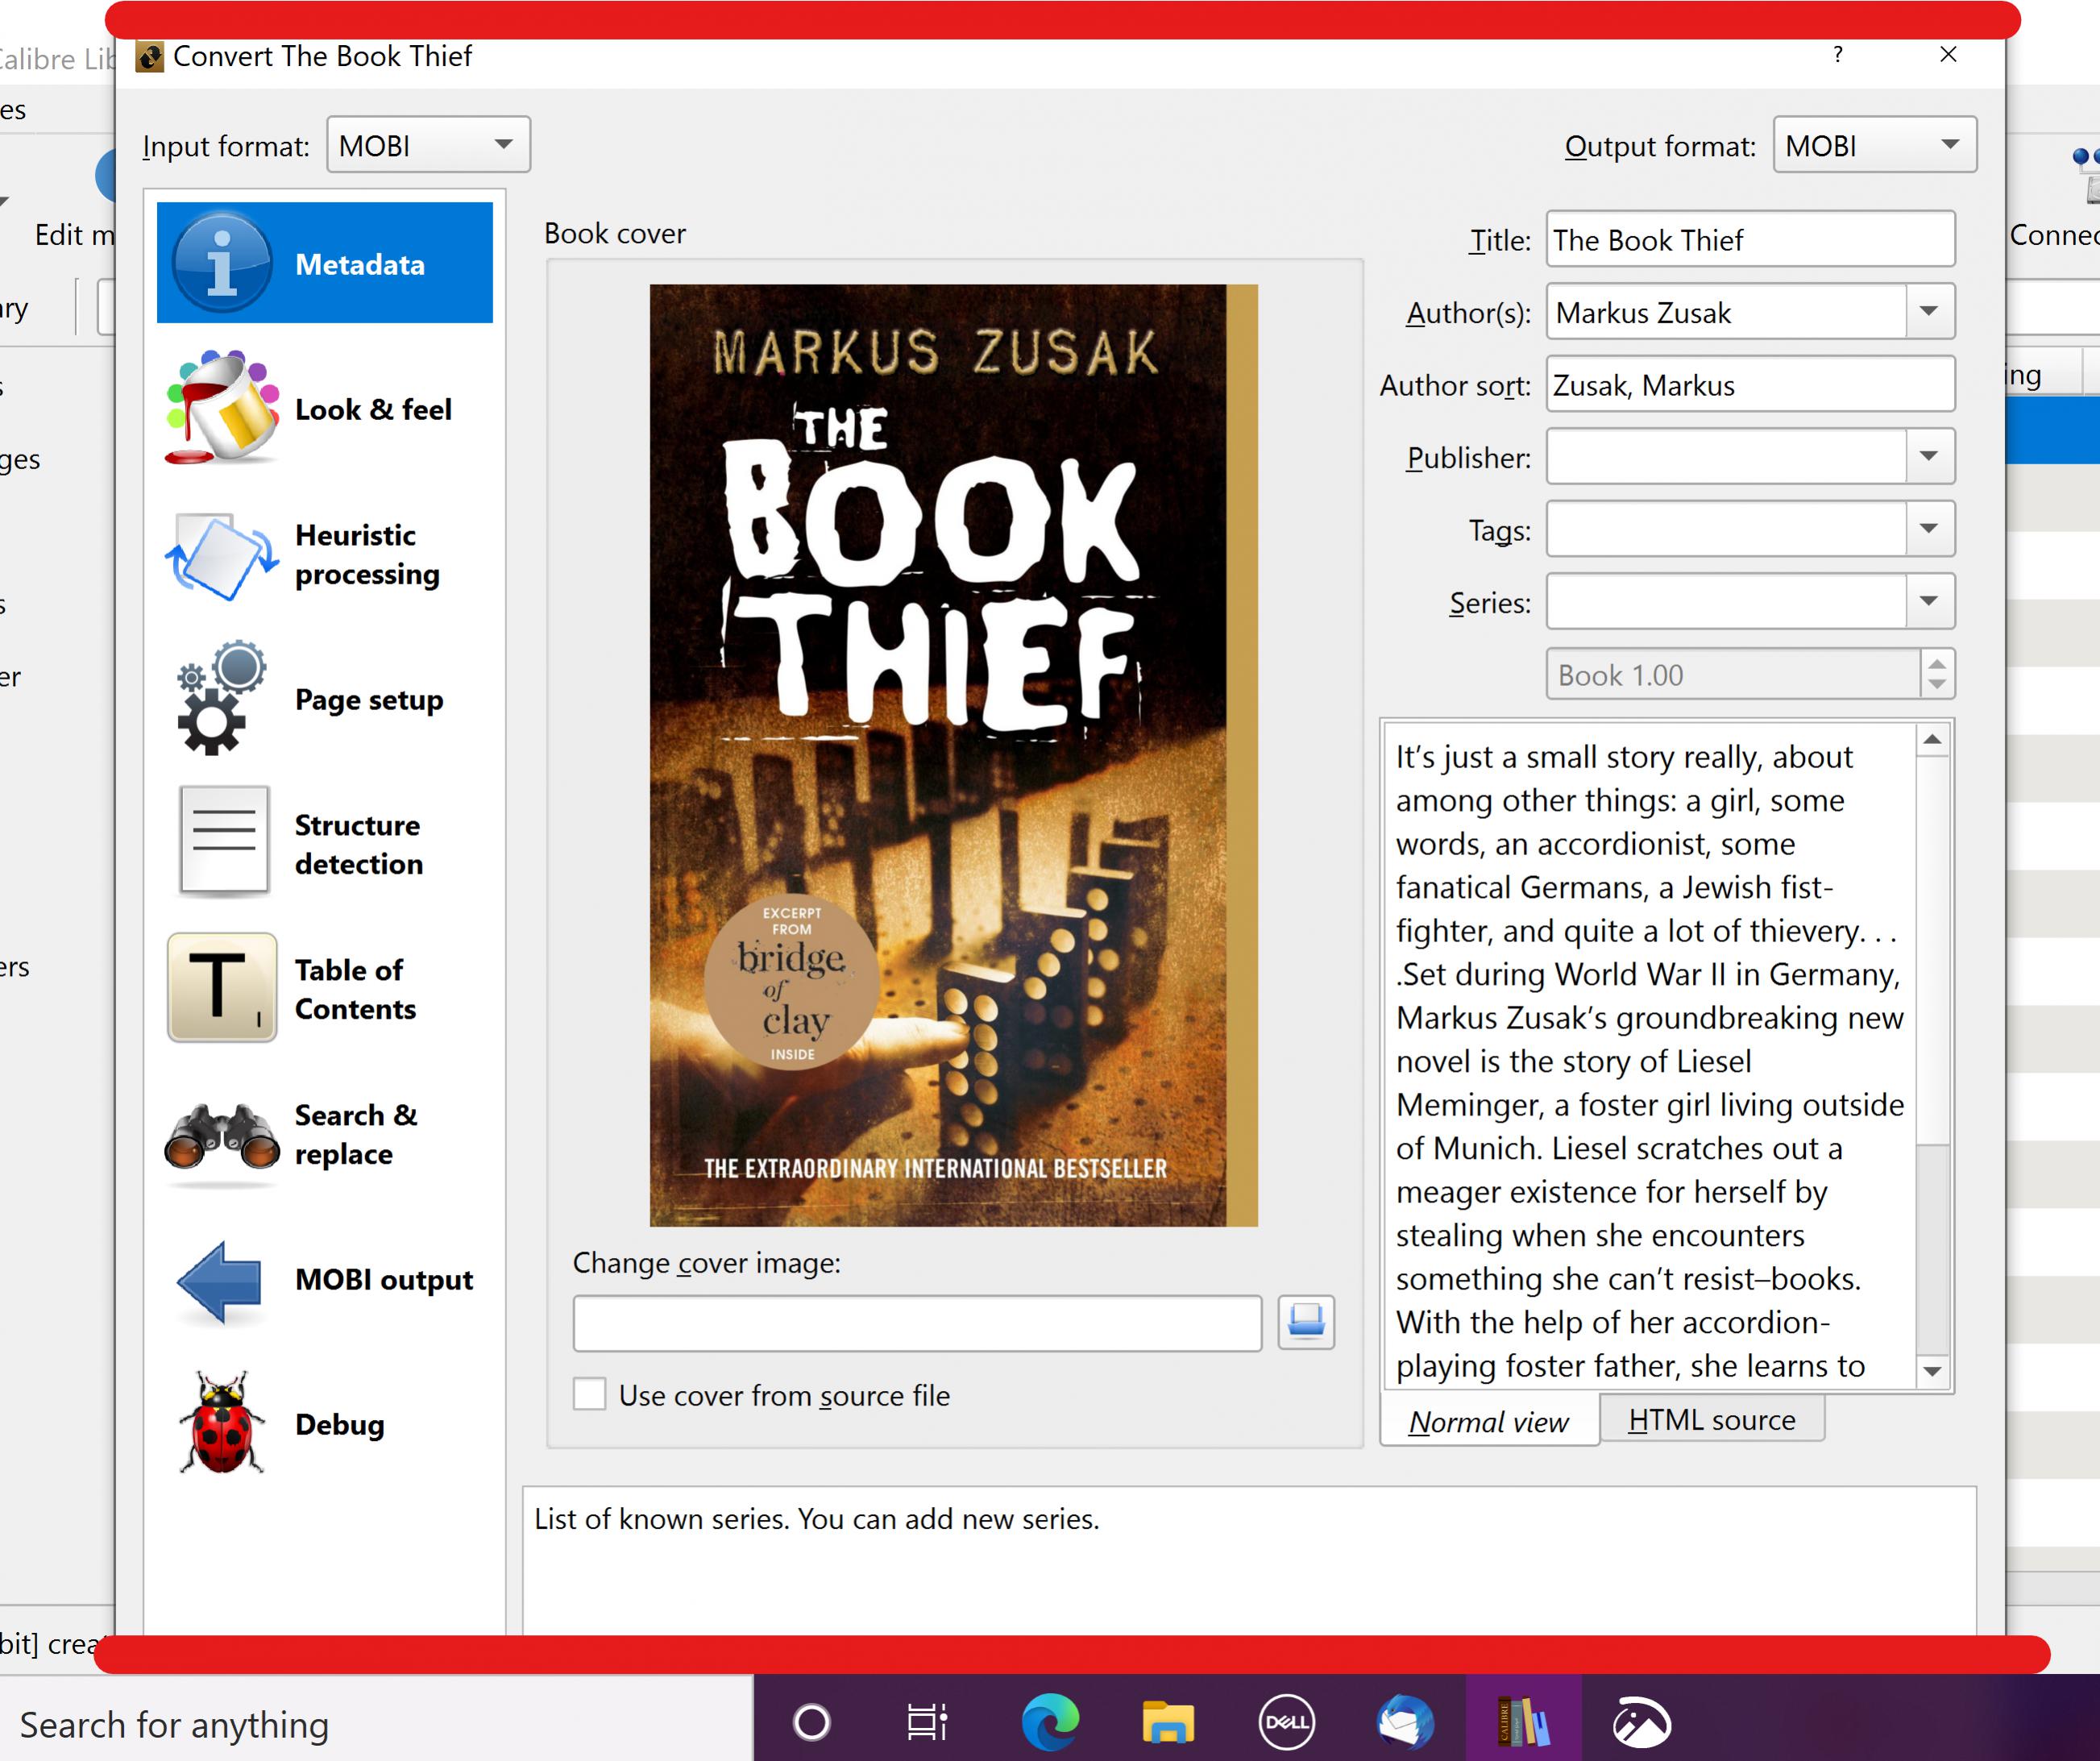Image resolution: width=2100 pixels, height=1761 pixels.
Task: Enable Use cover from source file
Action: 590,1394
